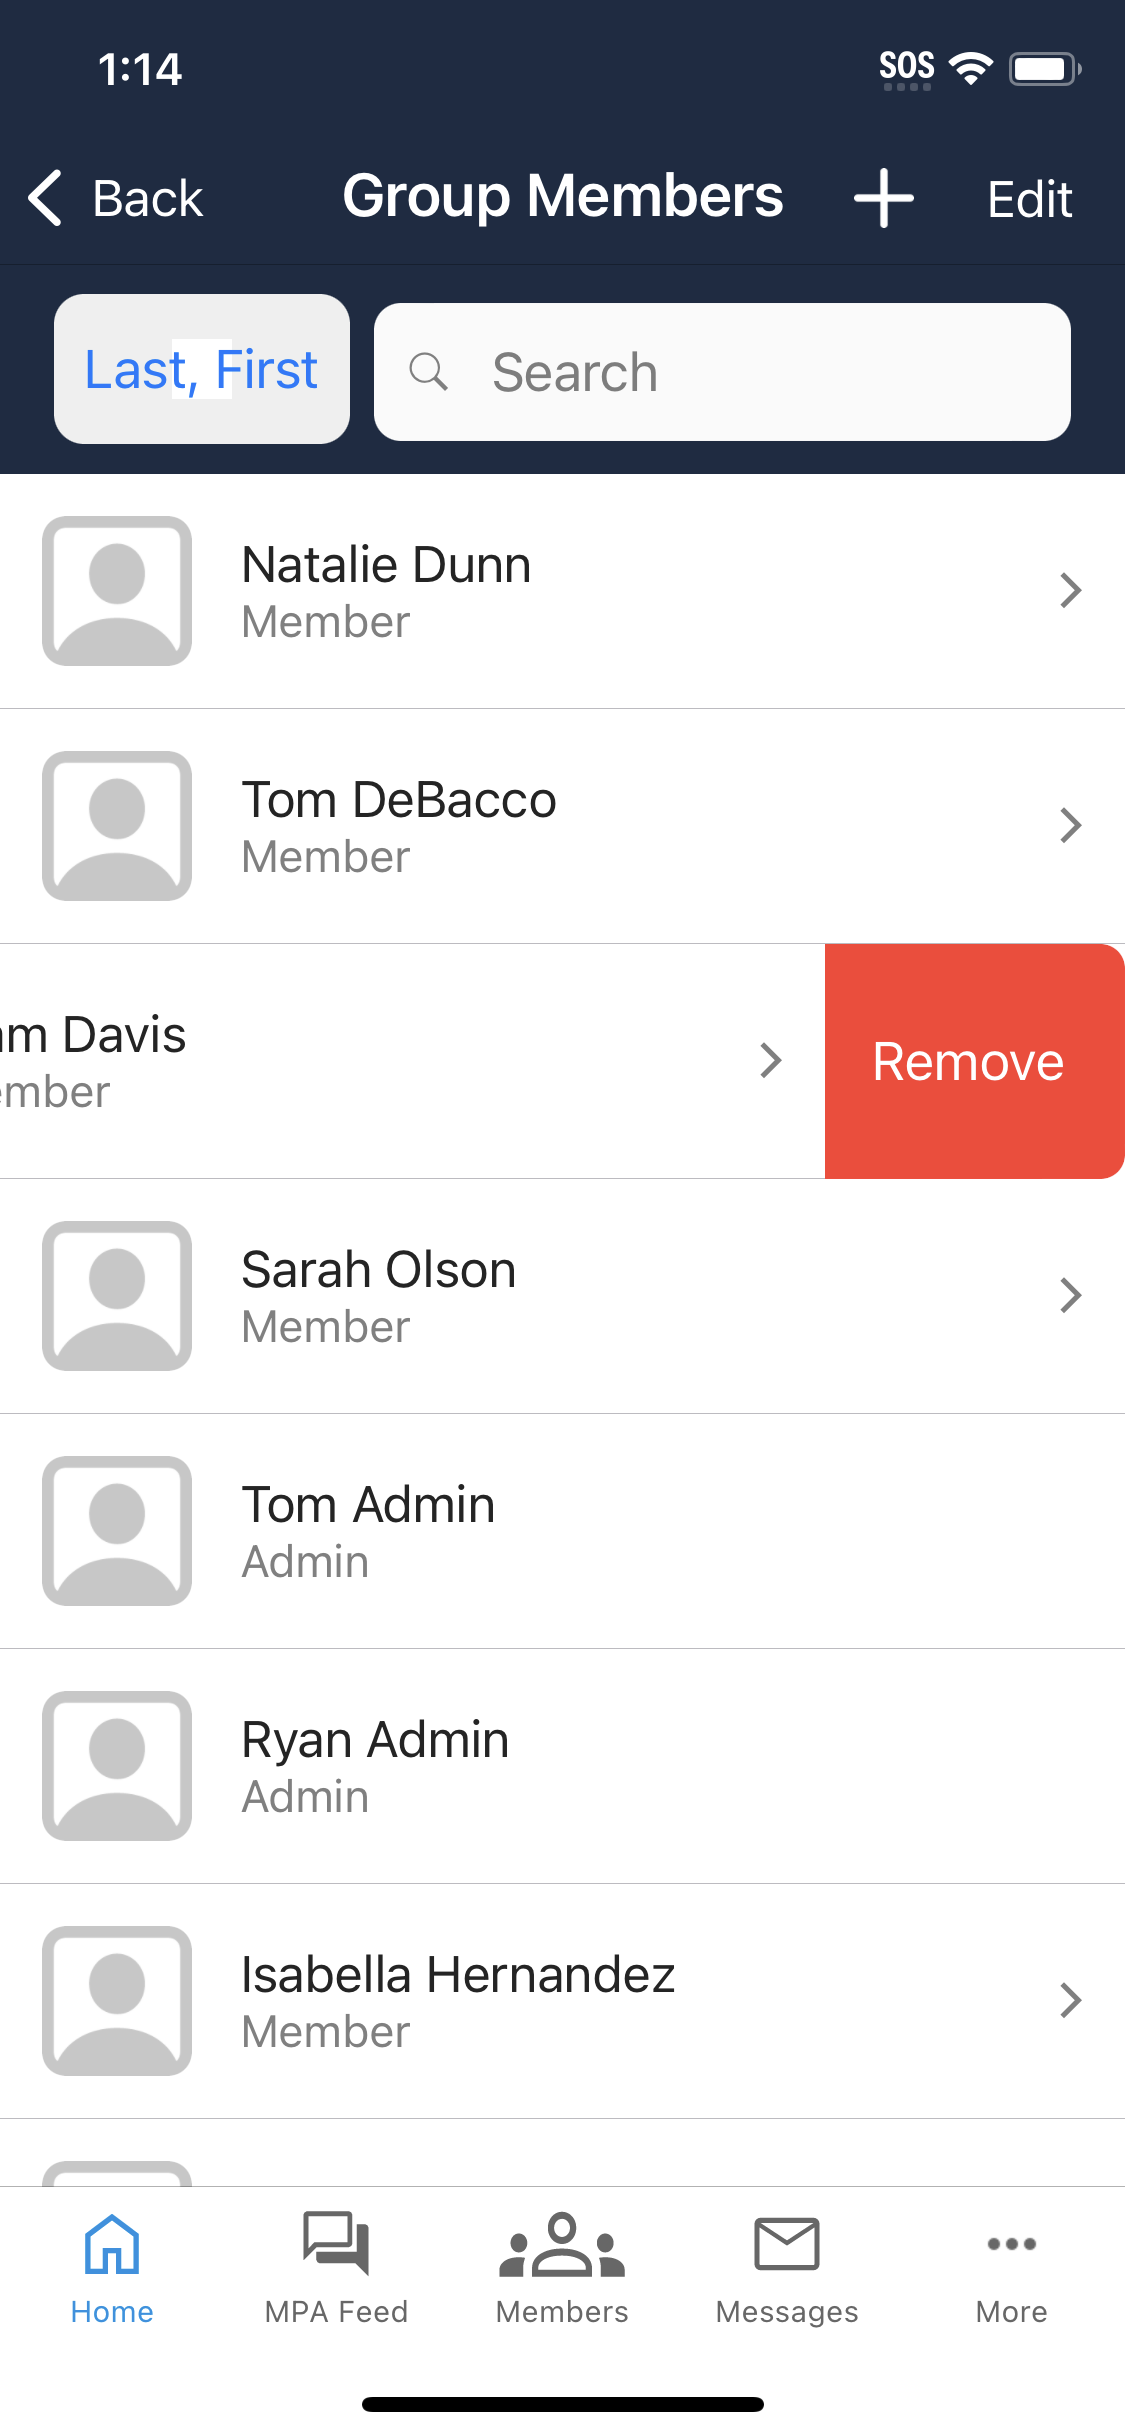
Task: Tap Ryan Admin's avatar placeholder
Action: [x=117, y=1766]
